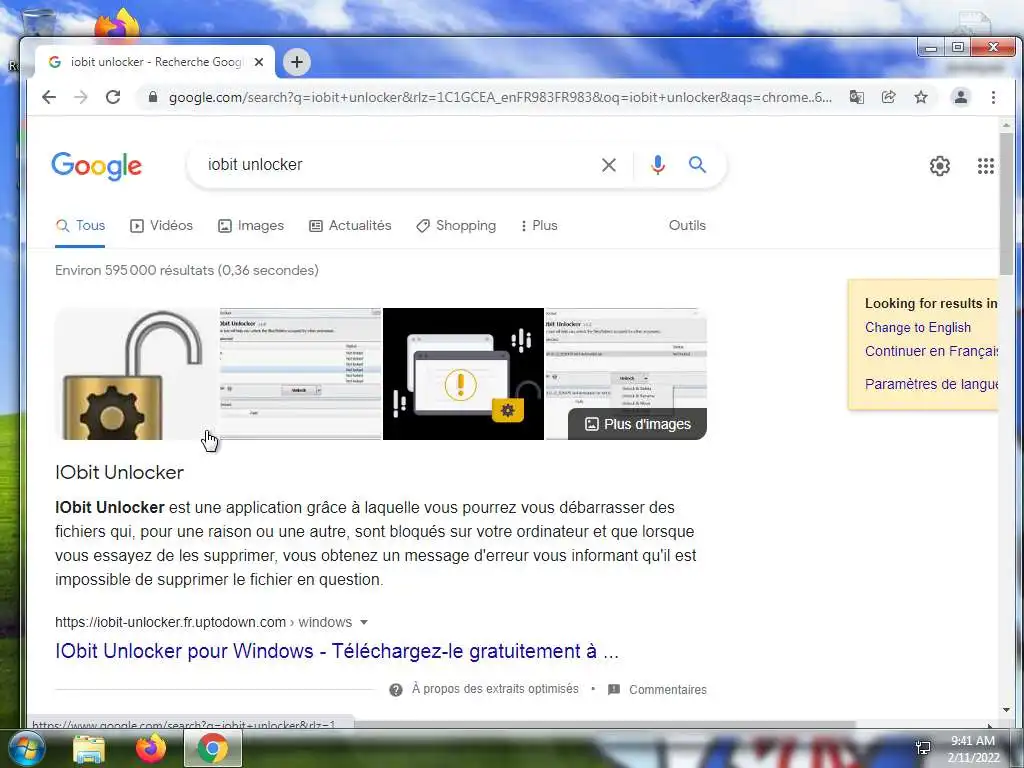The image size is (1024, 768).
Task: Select the Tous results tab
Action: point(80,225)
